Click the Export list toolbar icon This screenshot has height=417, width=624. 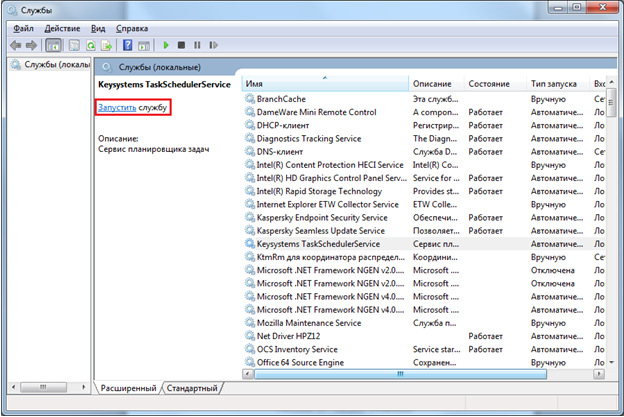pyautogui.click(x=107, y=45)
